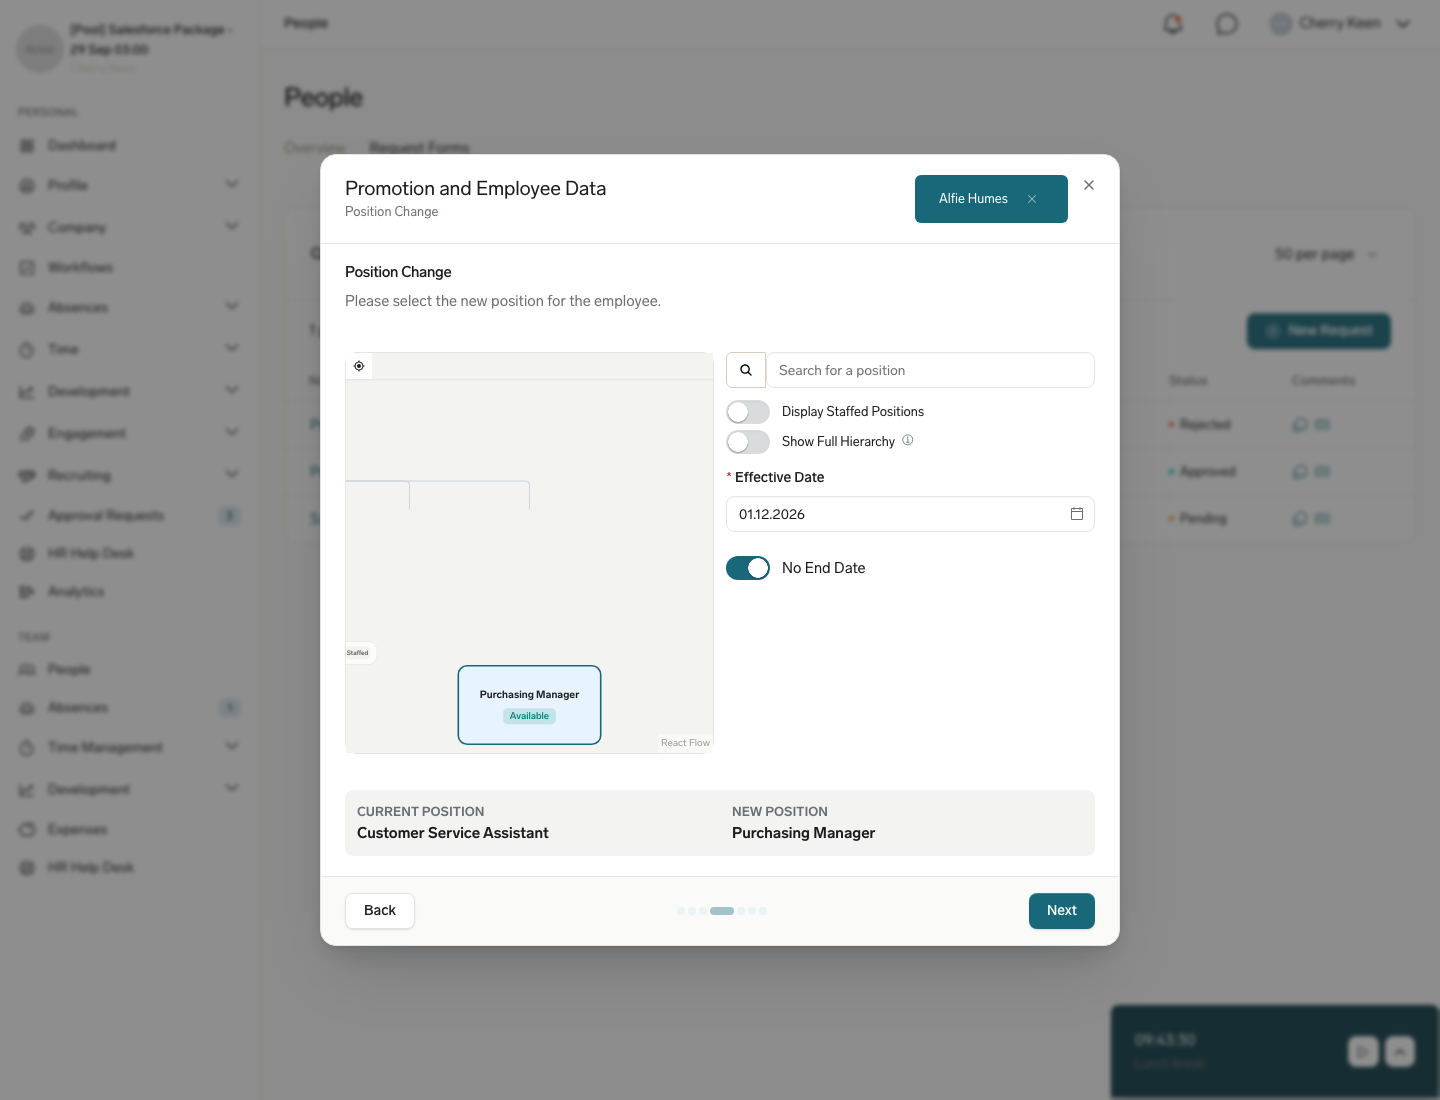Click the People icon under the Team section
The height and width of the screenshot is (1100, 1440).
click(x=27, y=670)
